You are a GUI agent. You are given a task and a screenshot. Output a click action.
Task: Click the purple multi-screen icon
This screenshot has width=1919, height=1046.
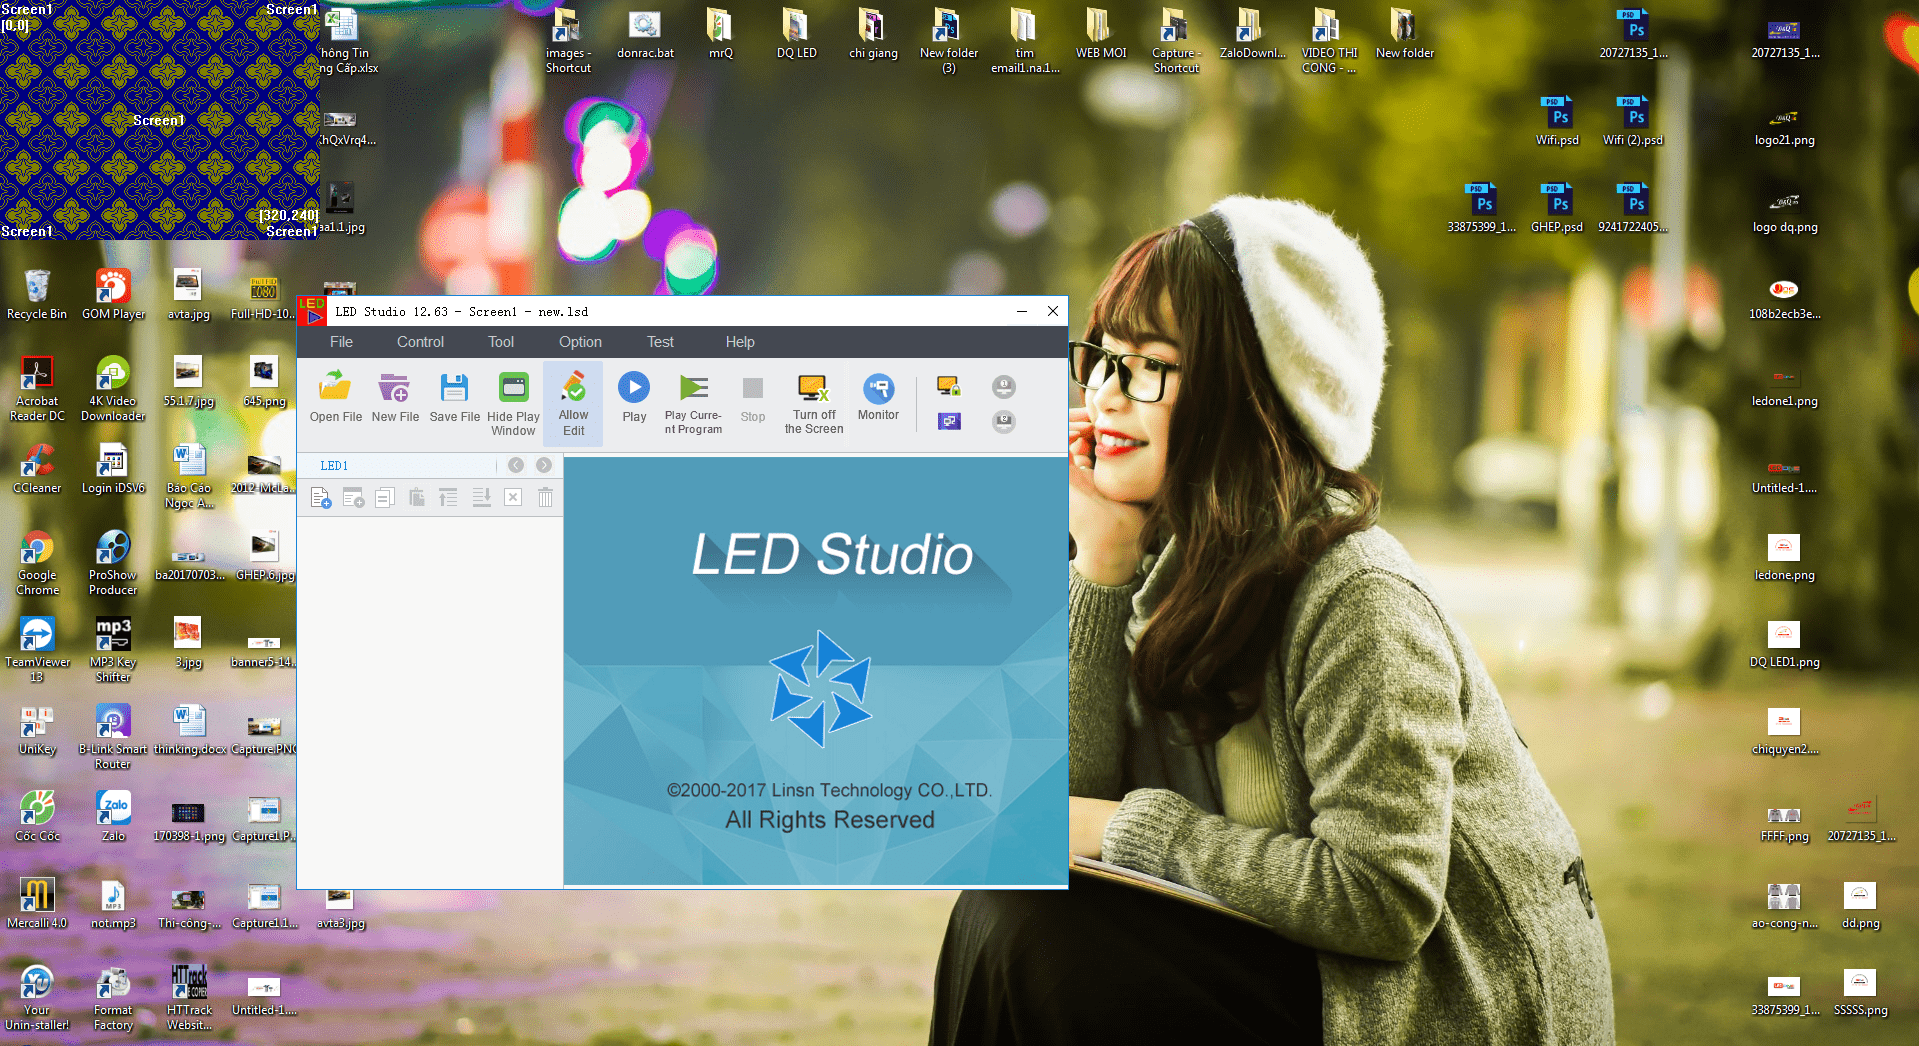948,422
